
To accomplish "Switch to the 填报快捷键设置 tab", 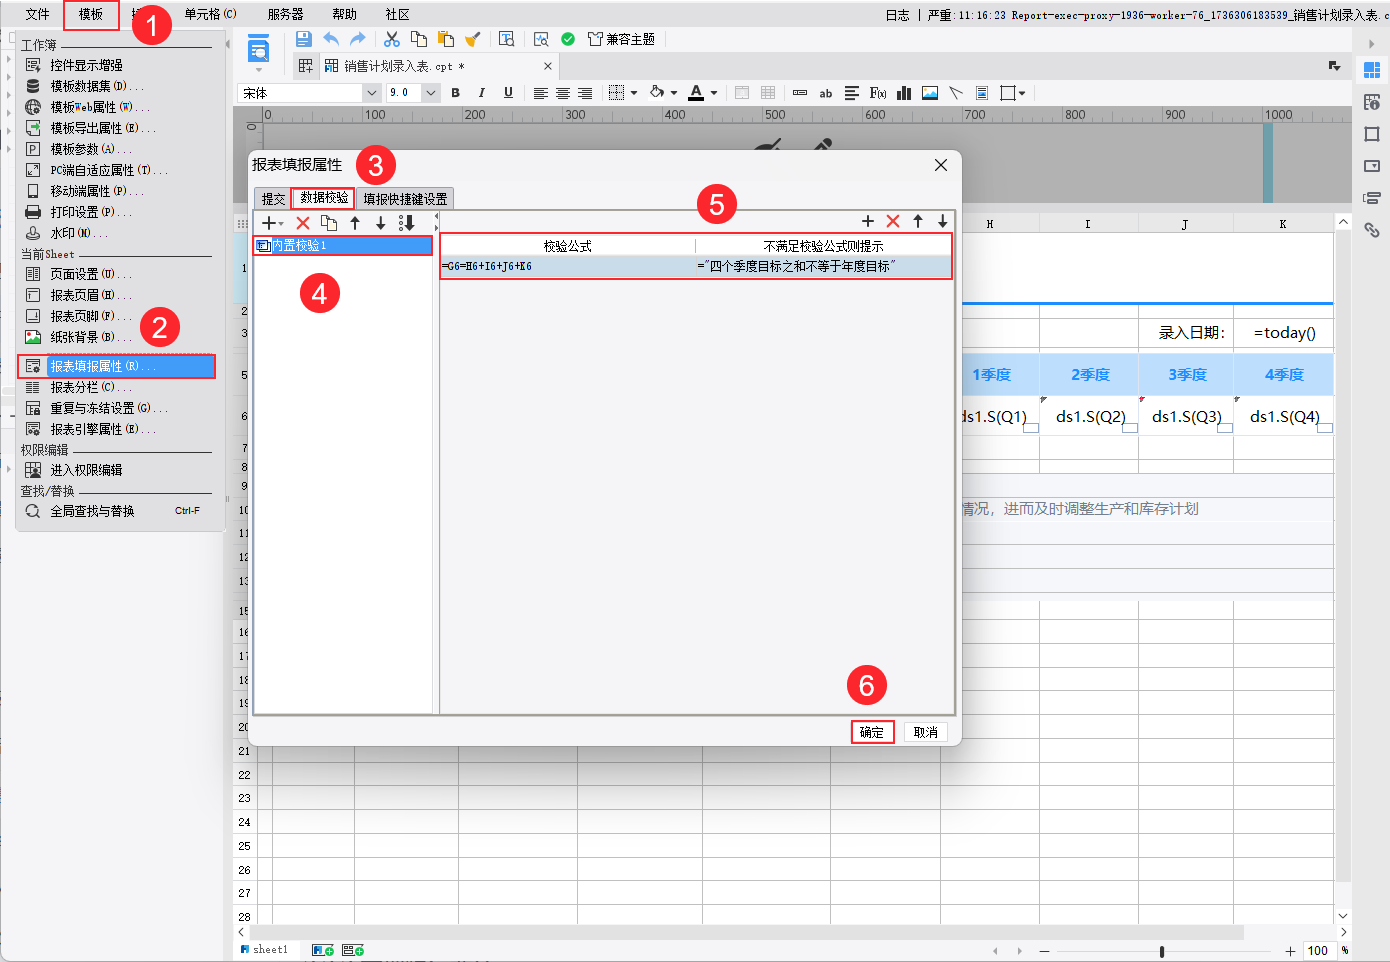I will (x=405, y=199).
